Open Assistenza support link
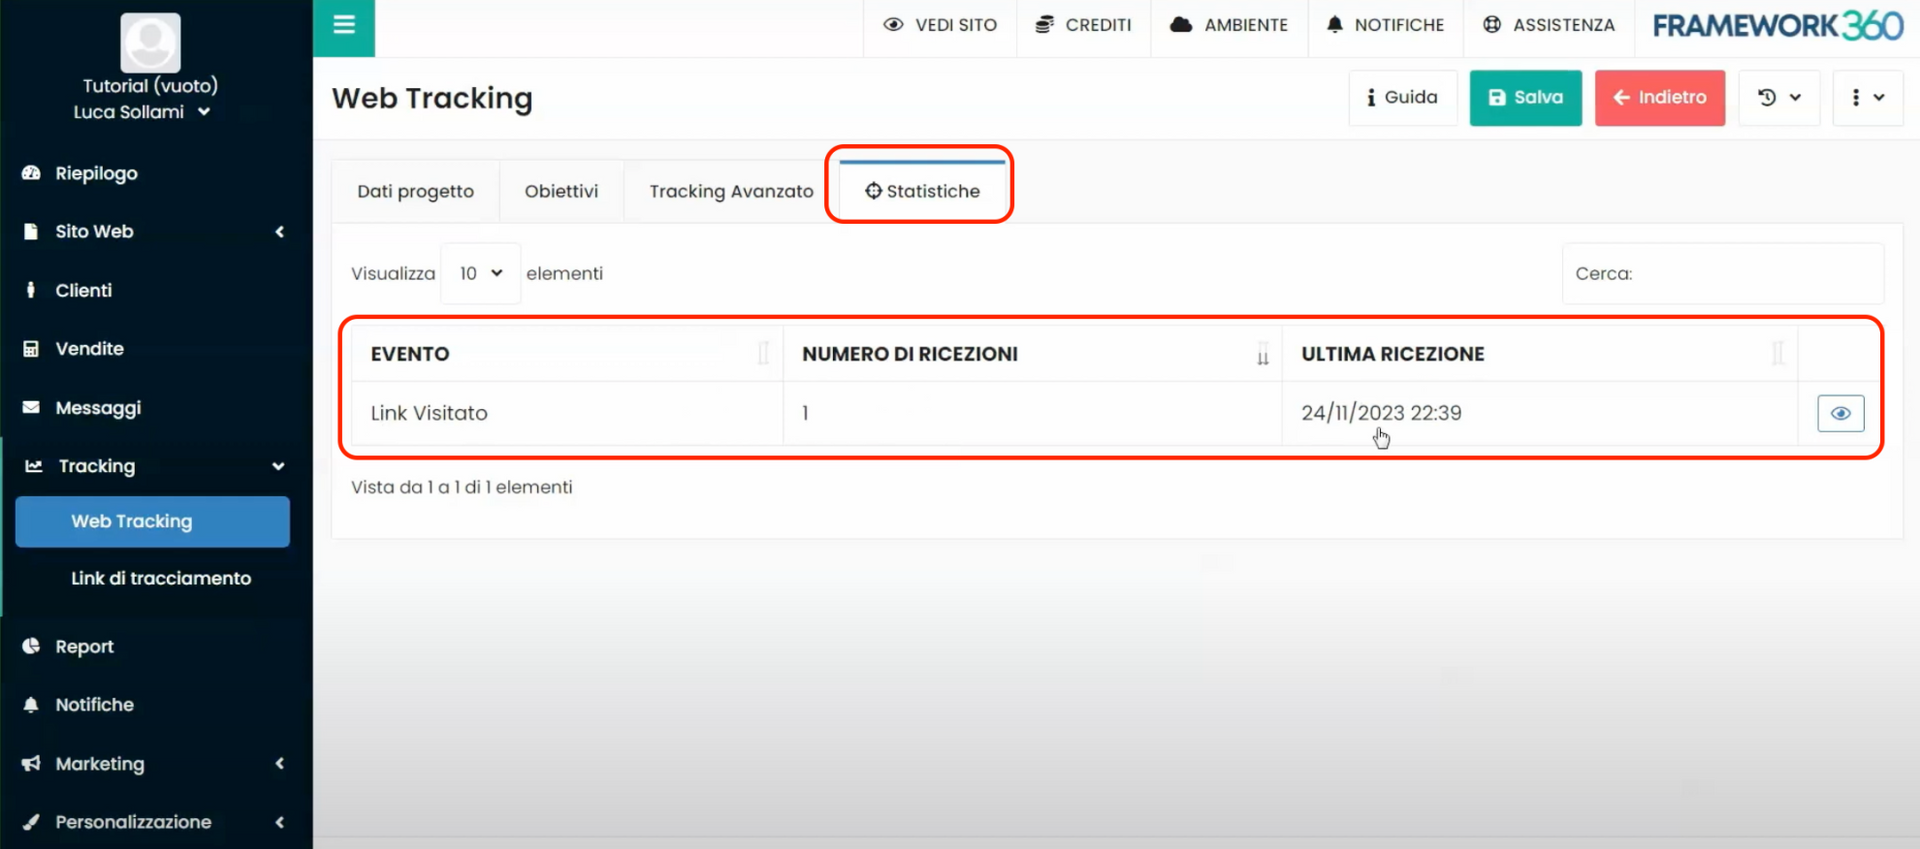 click(1549, 25)
